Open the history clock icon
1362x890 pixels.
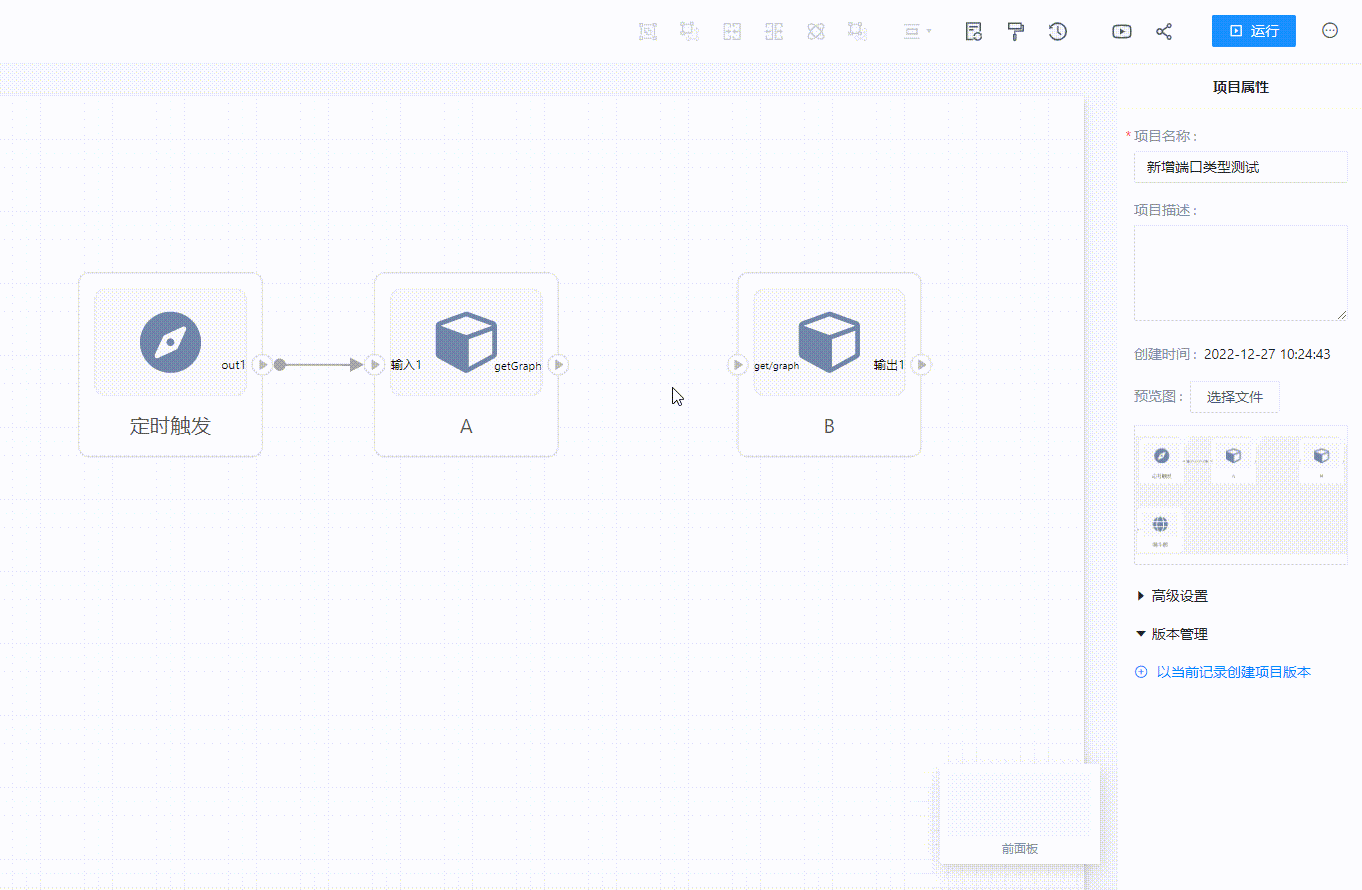pyautogui.click(x=1057, y=31)
